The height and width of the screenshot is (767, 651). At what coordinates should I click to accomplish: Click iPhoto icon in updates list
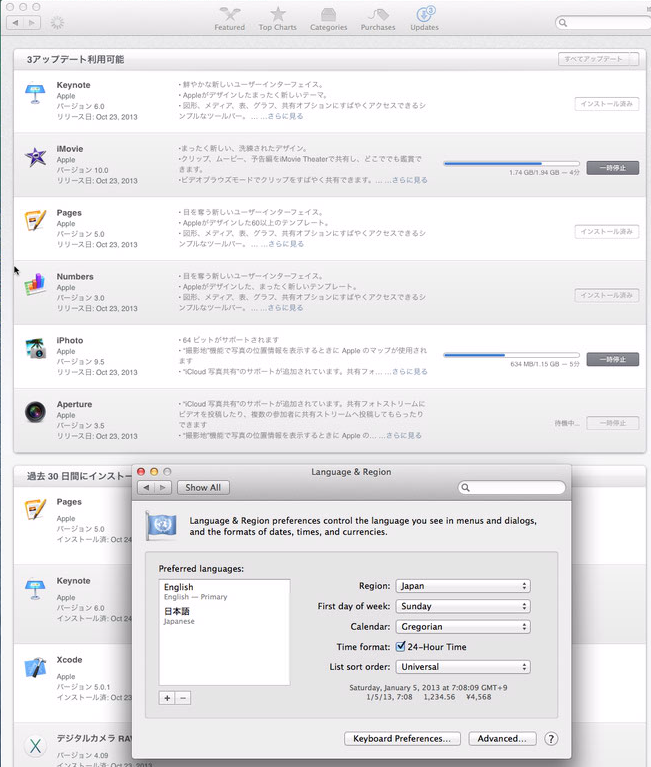point(35,348)
